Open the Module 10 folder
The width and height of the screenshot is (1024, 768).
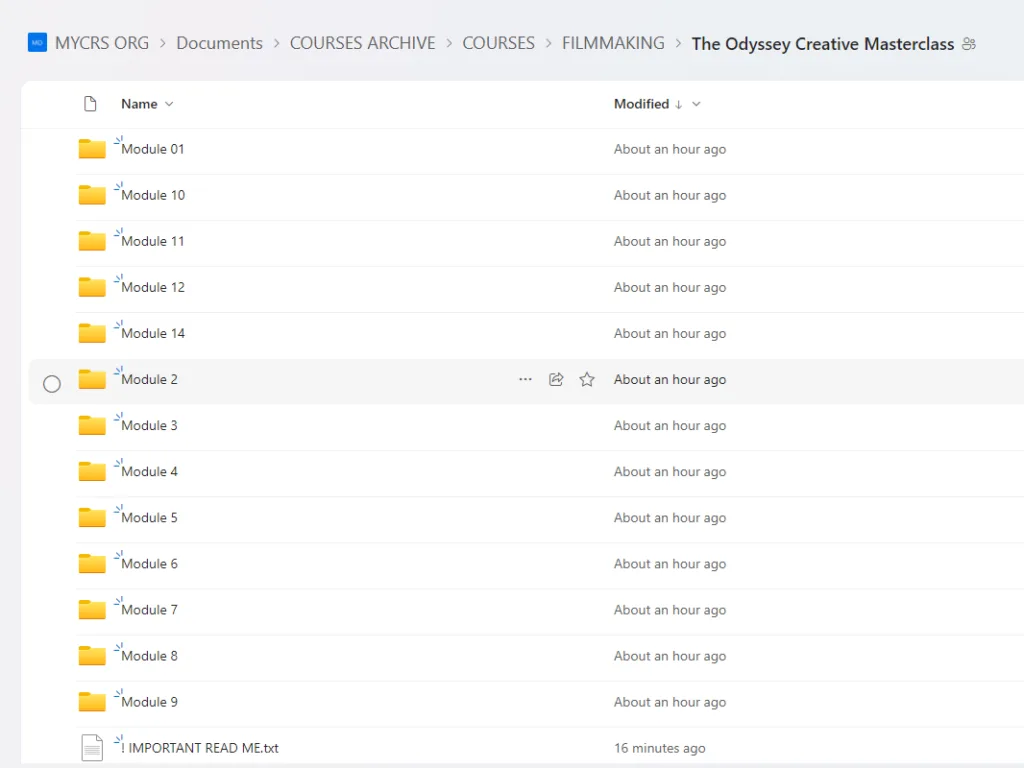click(153, 195)
